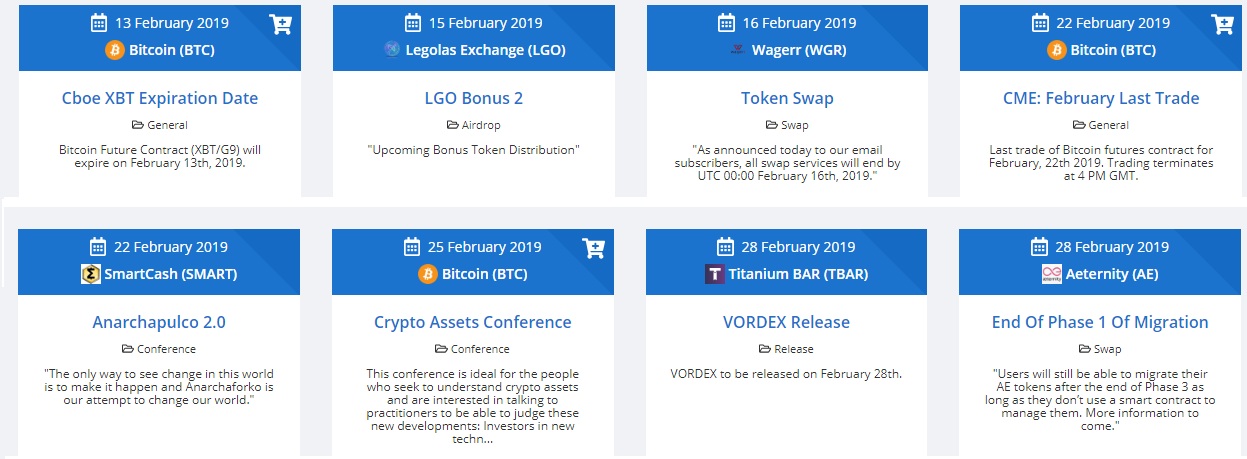Open Cboe XBT Expiration Date event

coord(160,98)
